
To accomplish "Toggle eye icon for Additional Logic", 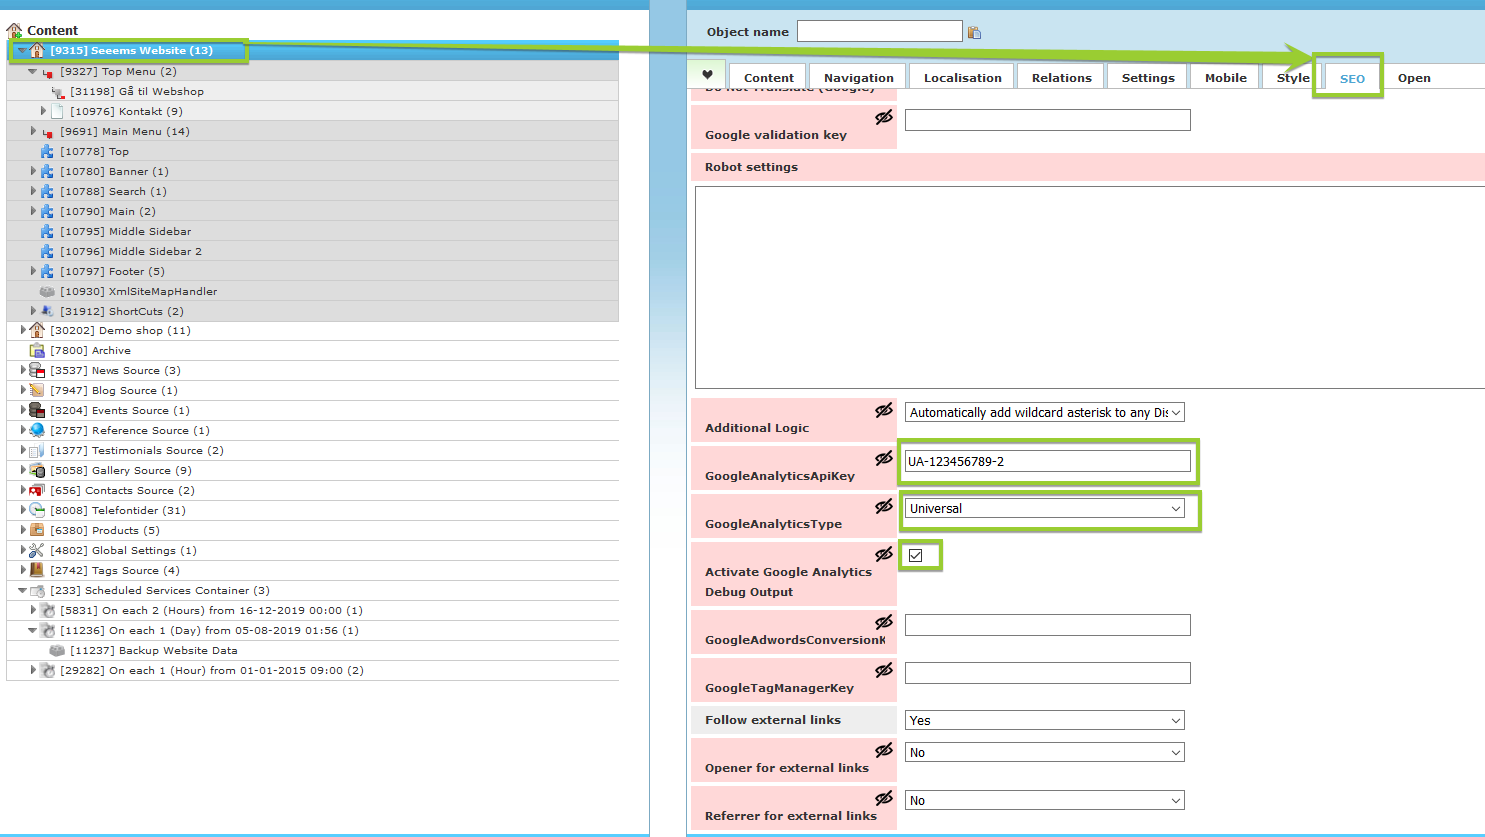I will (884, 410).
